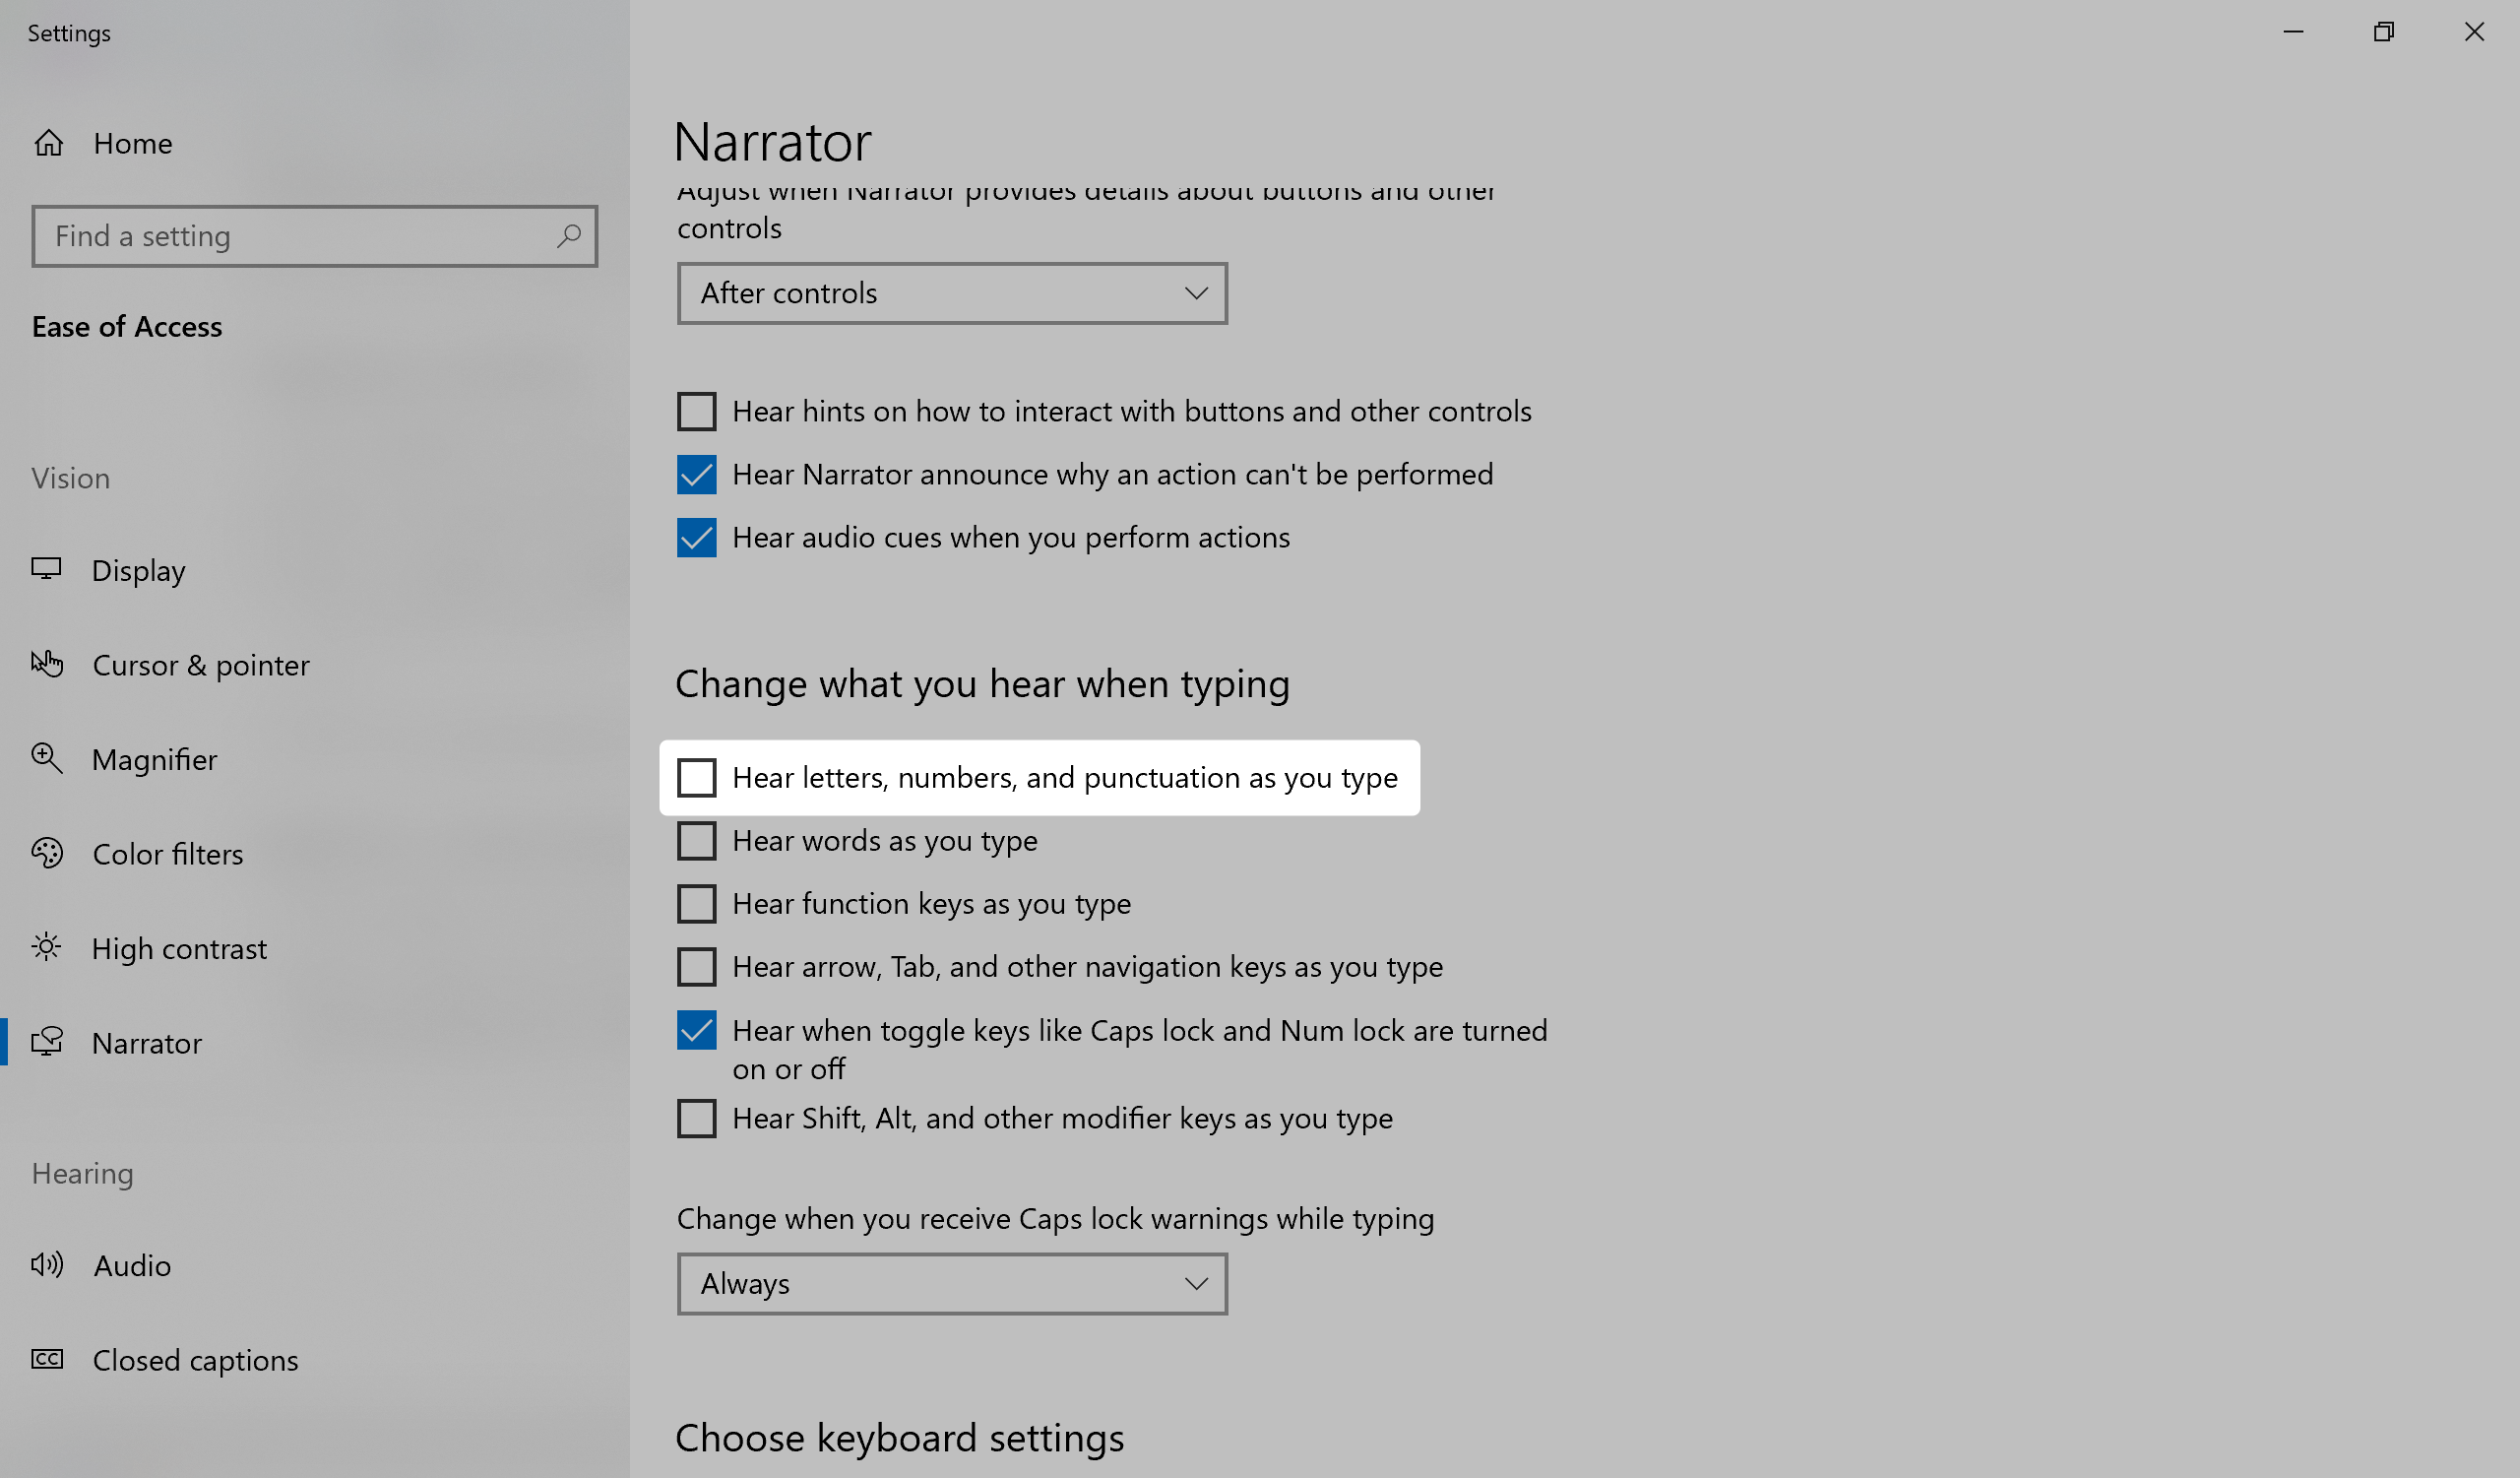Enable Hear words as you type

[x=697, y=841]
